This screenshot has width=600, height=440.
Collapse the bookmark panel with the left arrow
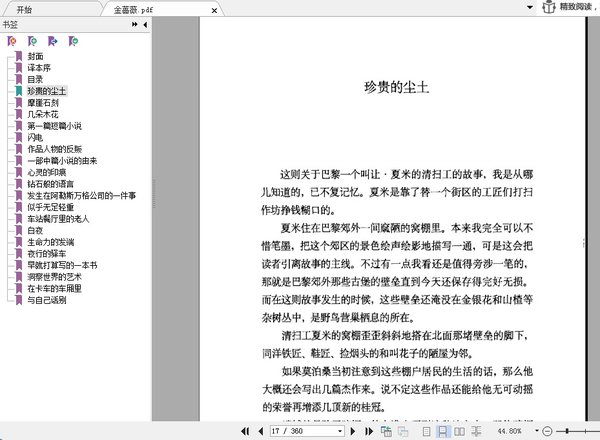[x=145, y=24]
